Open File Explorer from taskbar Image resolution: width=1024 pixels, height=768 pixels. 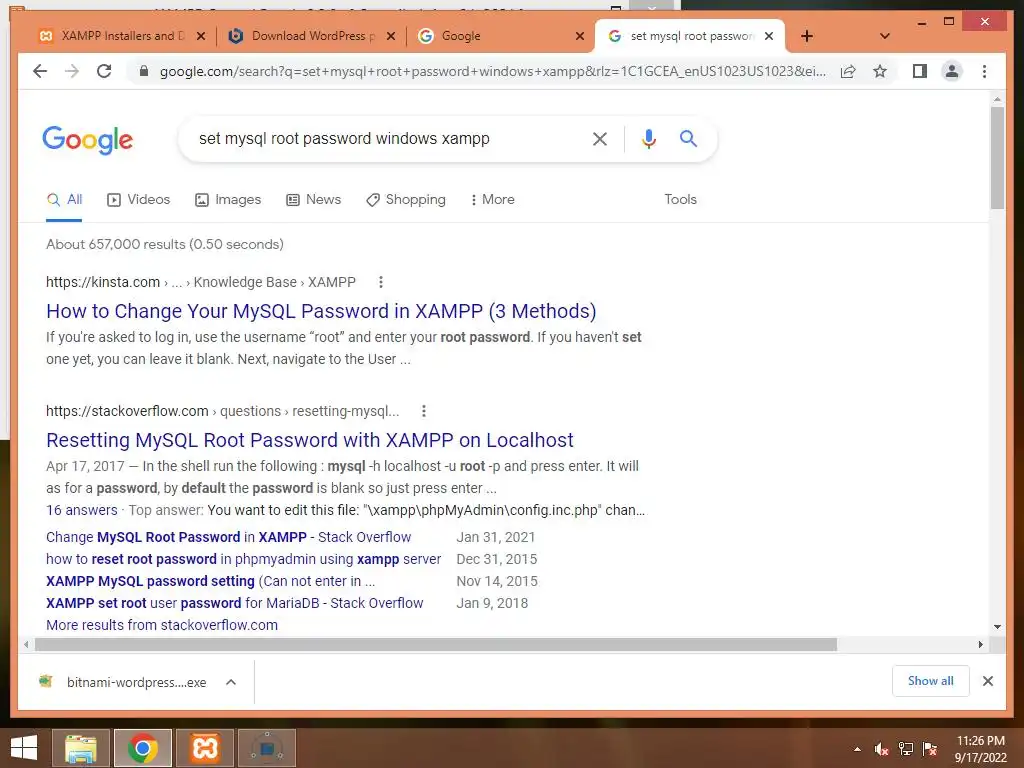click(81, 748)
